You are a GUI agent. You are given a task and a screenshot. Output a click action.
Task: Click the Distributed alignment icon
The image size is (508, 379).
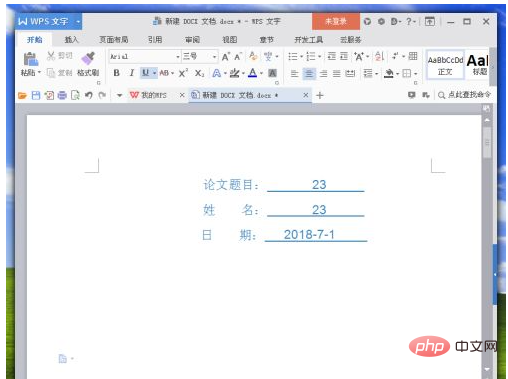tap(350, 73)
